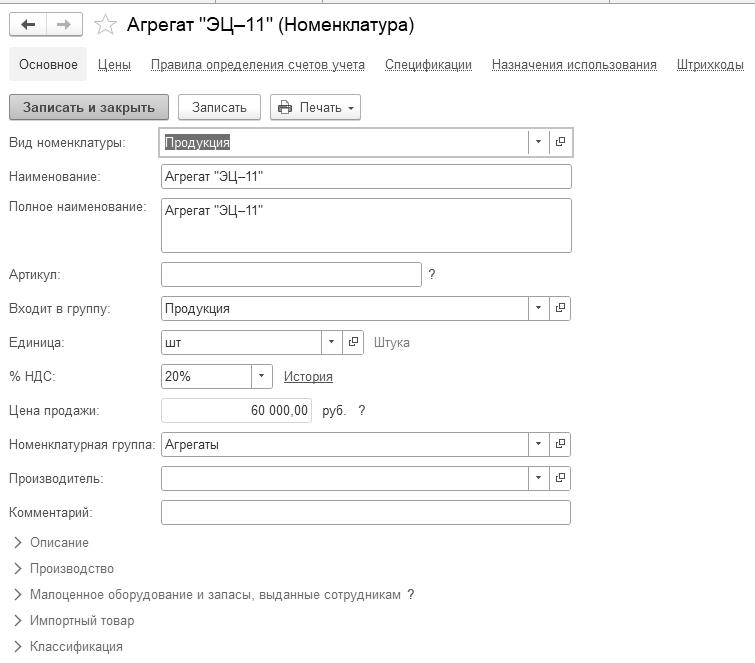This screenshot has width=755, height=663.
Task: Click the Цена продажи 60 000,00 field
Action: (x=236, y=411)
